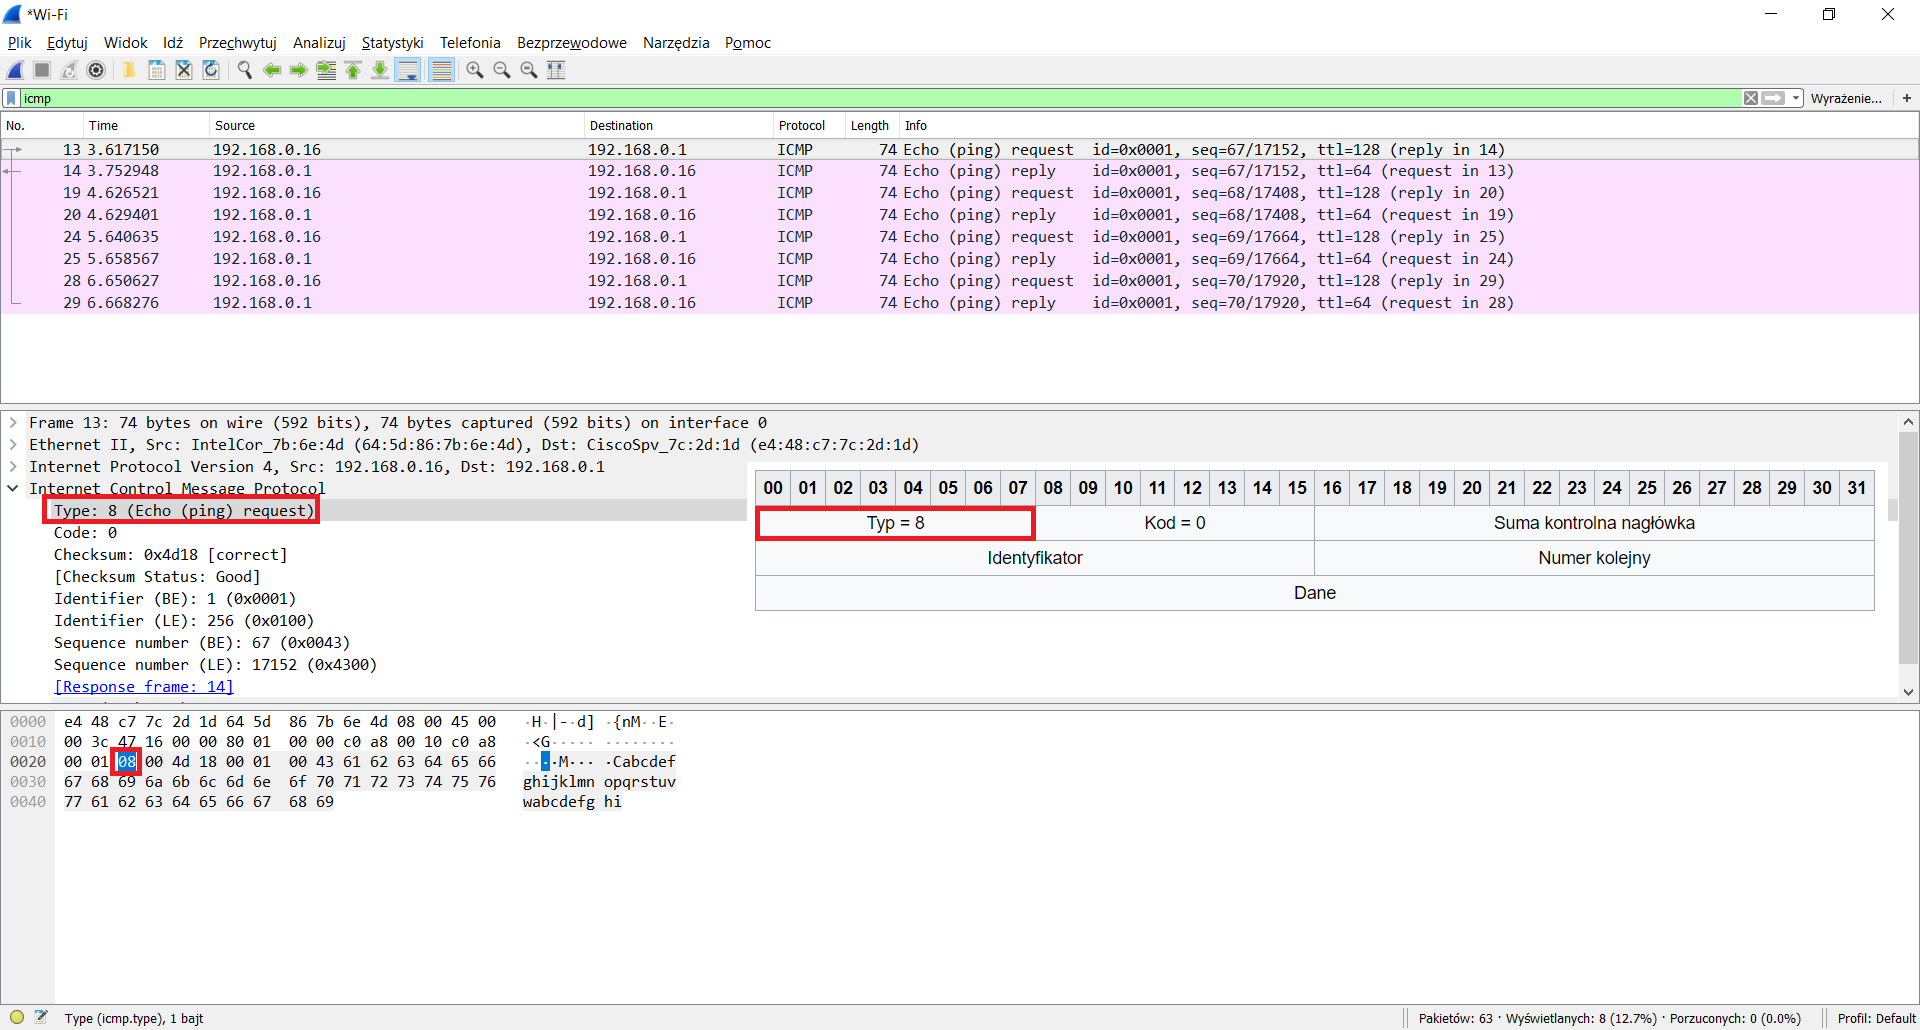The height and width of the screenshot is (1030, 1920).
Task: Select packet 19 at time 4.626521
Action: [960, 193]
